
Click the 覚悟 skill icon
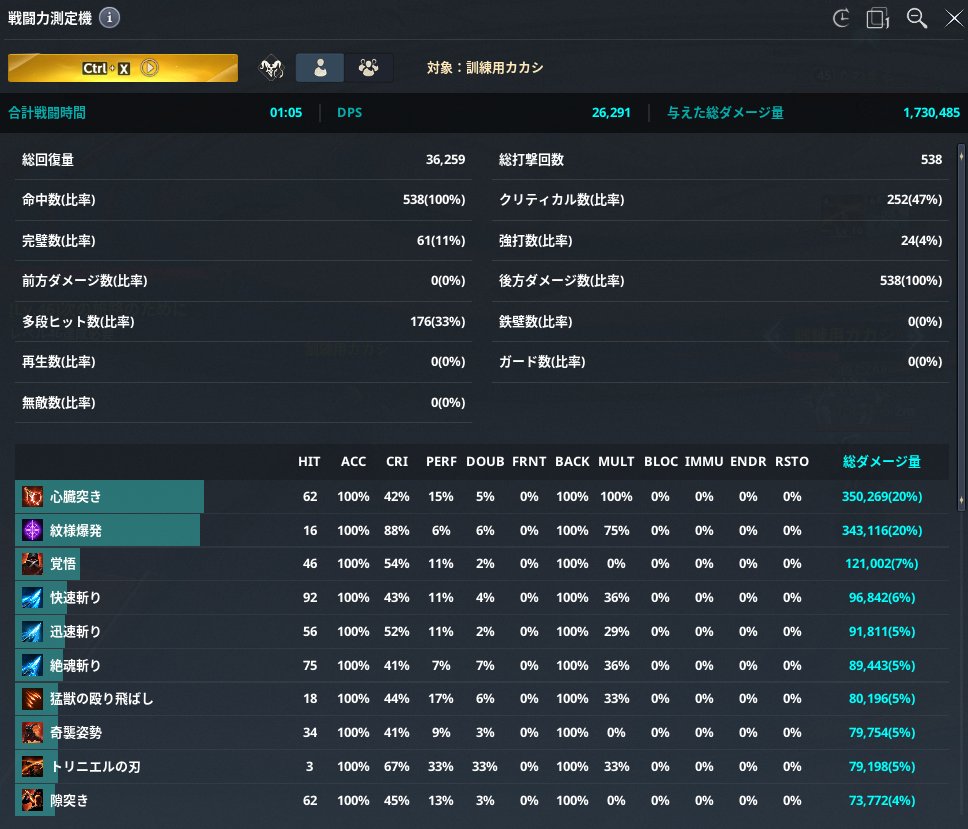coord(32,564)
